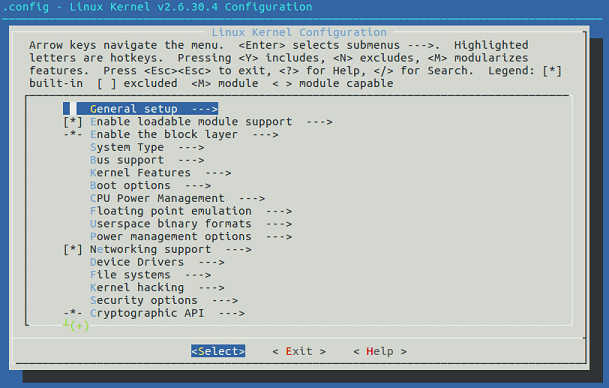Select Floating point emulation entry
This screenshot has width=609, height=388.
tap(191, 211)
